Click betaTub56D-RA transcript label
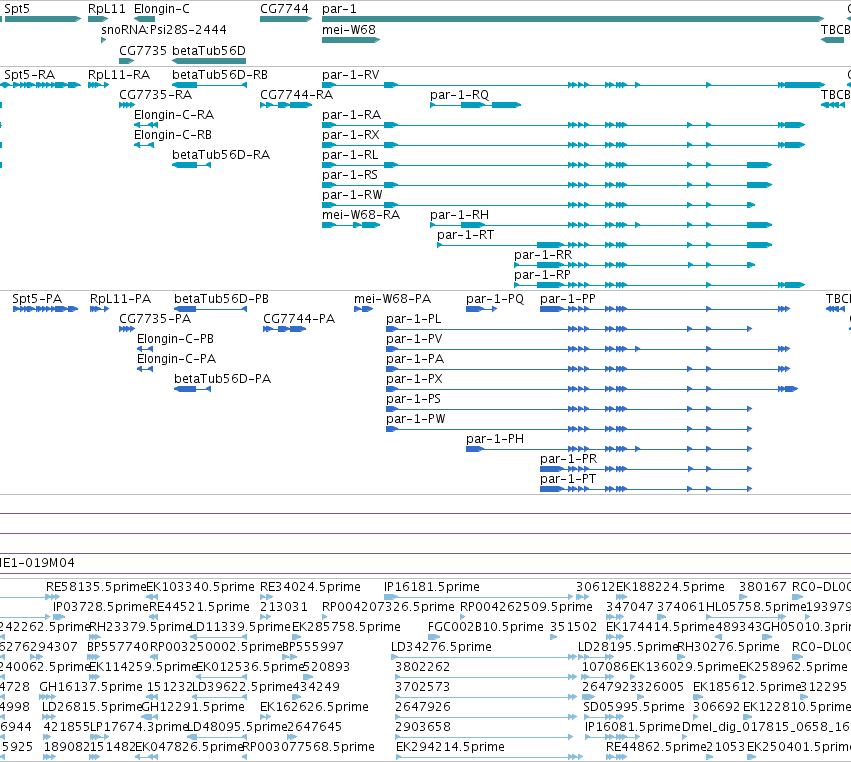Viewport: 851px width, 762px height. click(221, 155)
